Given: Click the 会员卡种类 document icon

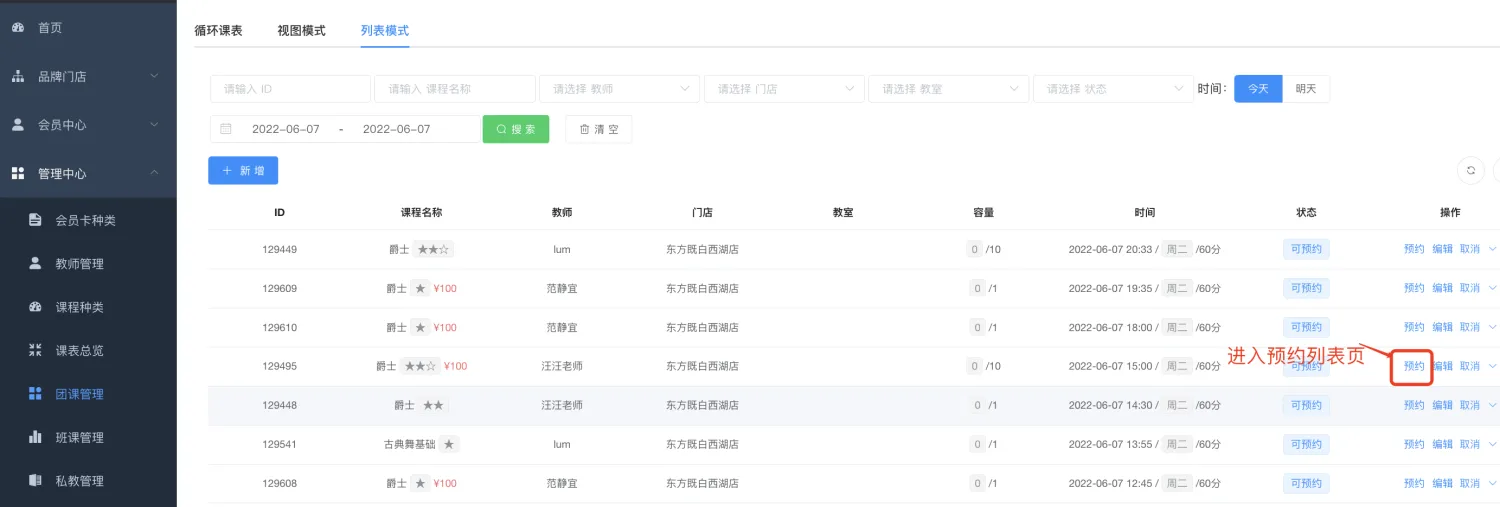Looking at the screenshot, I should (x=36, y=220).
